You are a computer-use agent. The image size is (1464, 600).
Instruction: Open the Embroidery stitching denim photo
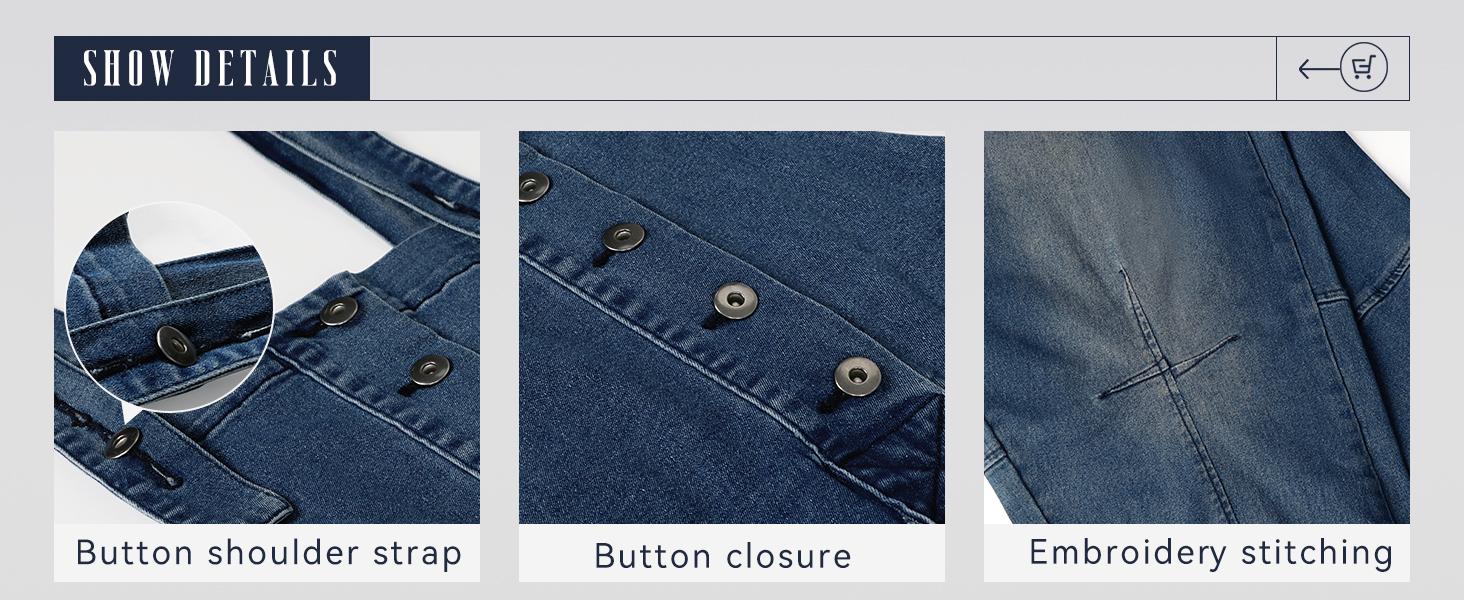[1197, 327]
